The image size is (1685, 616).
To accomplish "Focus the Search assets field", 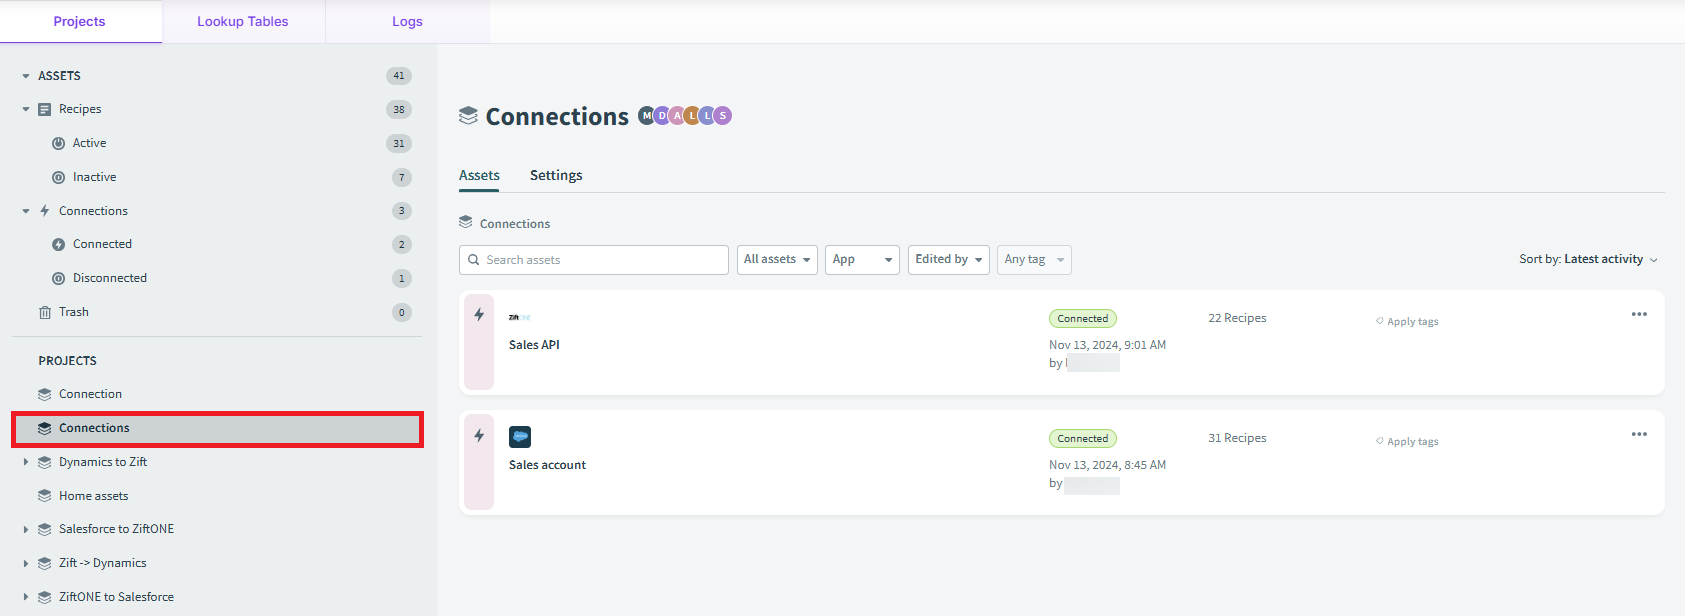I will [594, 260].
